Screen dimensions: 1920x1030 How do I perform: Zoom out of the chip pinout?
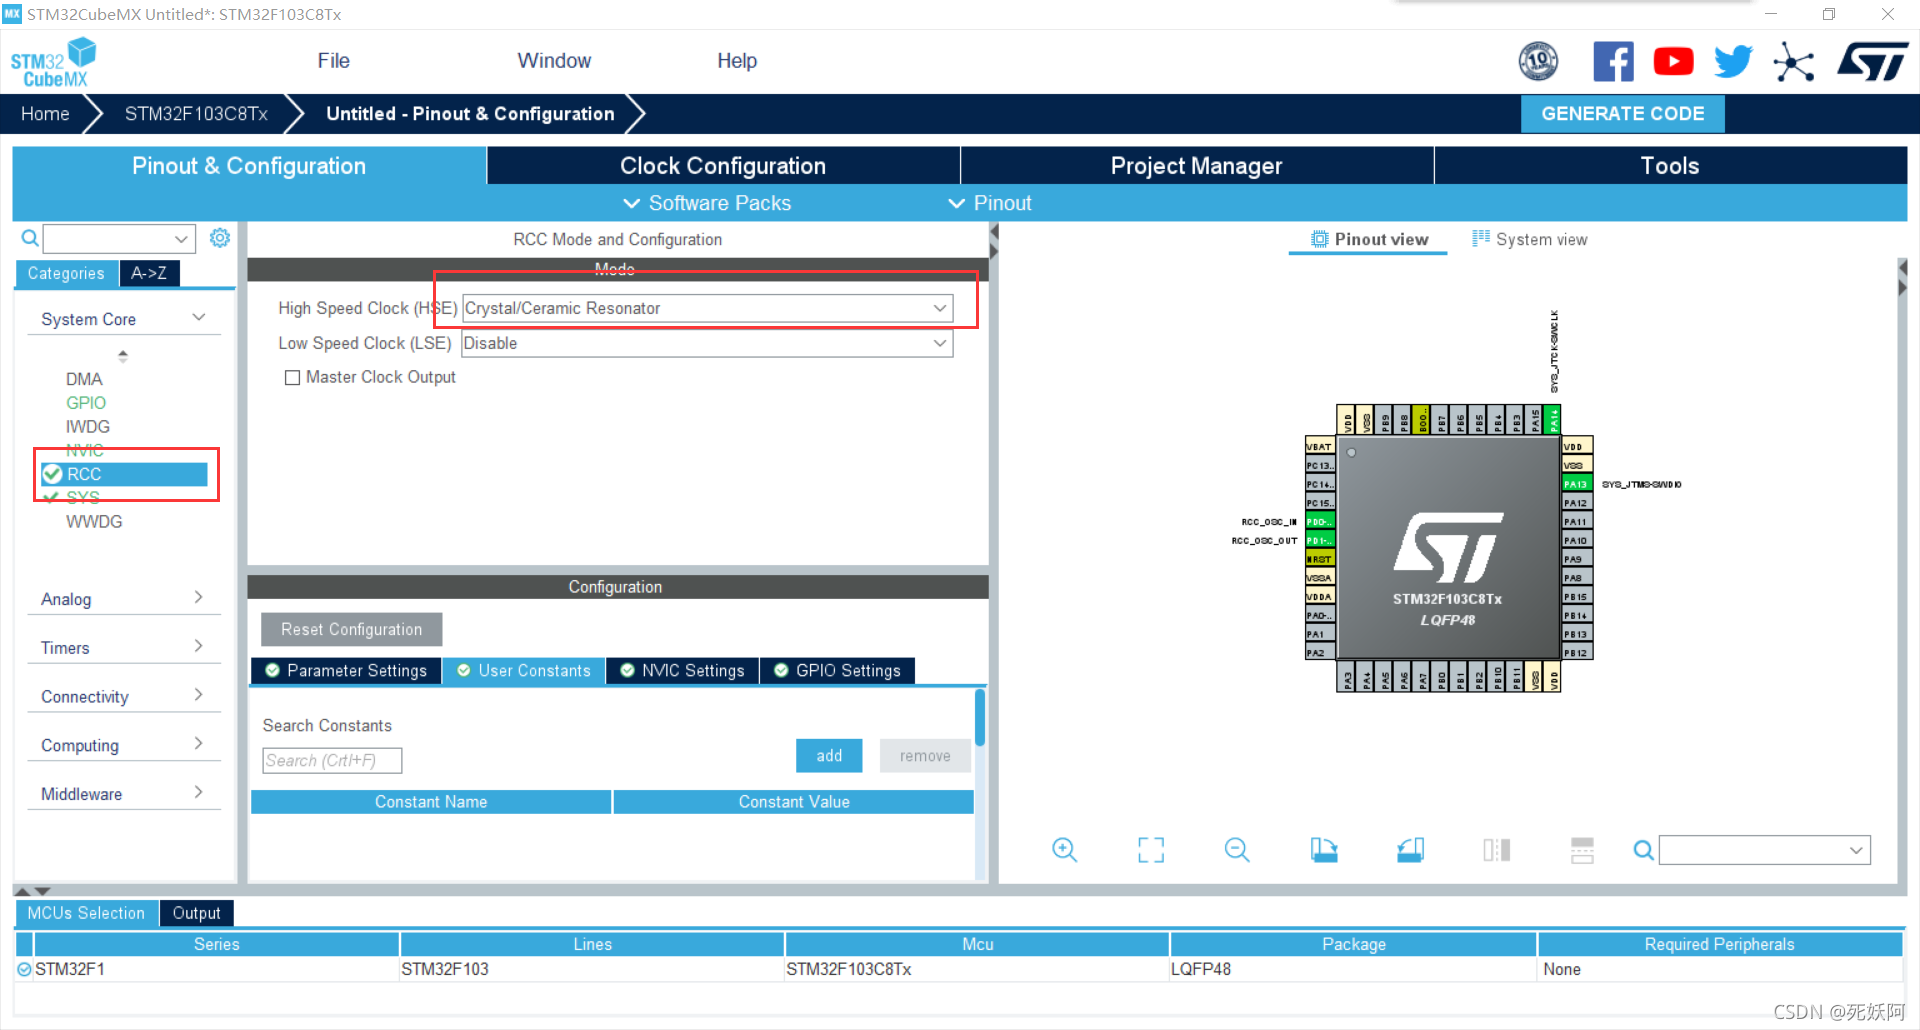click(x=1237, y=850)
